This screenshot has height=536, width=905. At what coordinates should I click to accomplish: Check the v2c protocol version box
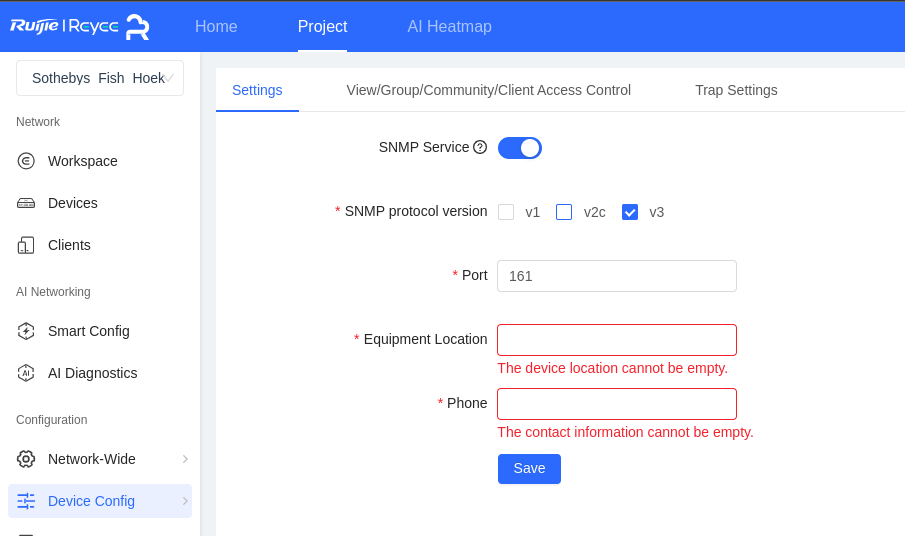point(564,212)
